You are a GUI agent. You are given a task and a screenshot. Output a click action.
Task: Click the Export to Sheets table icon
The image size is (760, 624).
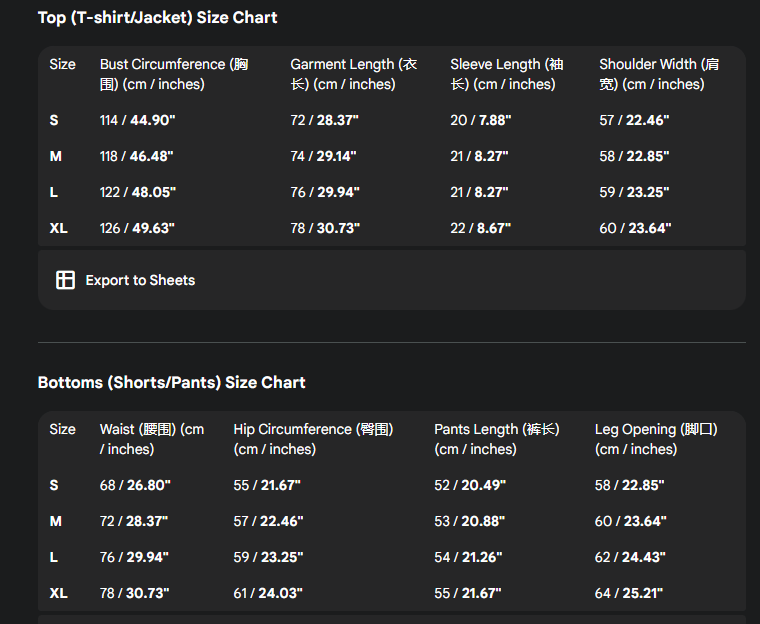coord(65,280)
